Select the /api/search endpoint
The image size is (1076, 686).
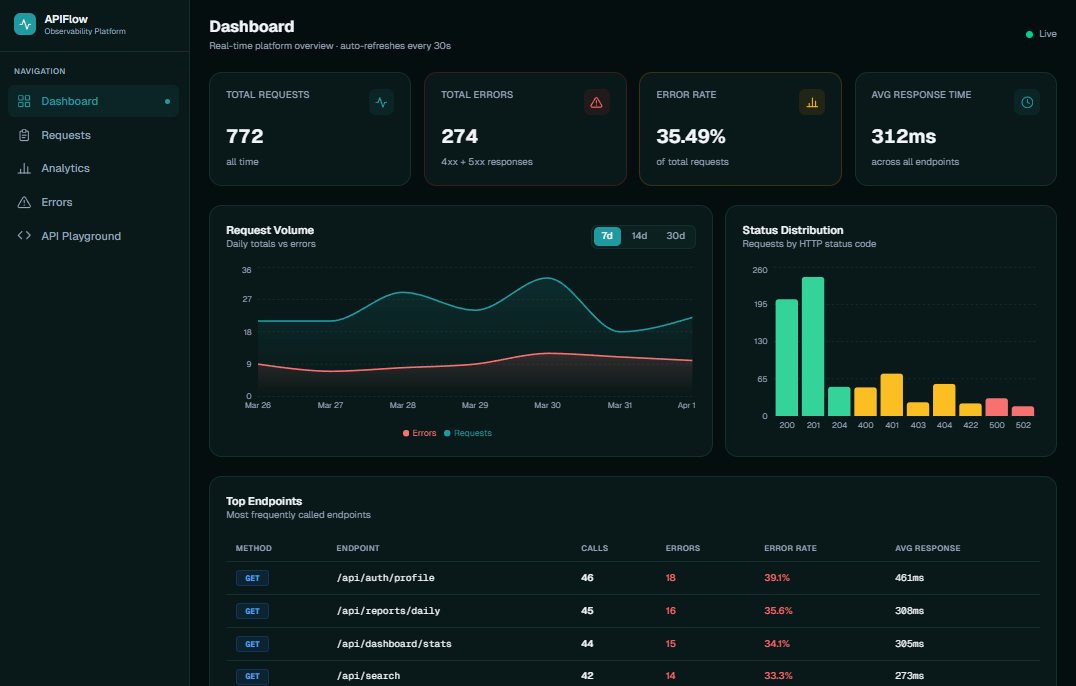coord(369,676)
